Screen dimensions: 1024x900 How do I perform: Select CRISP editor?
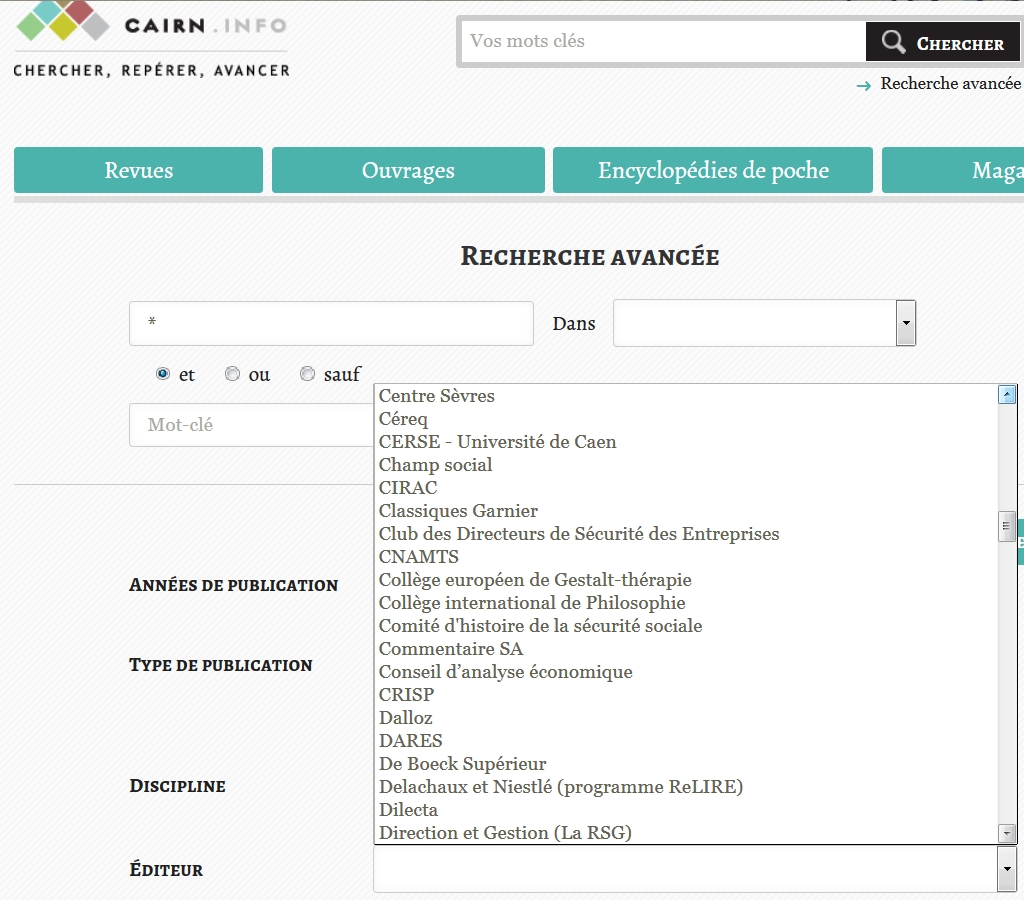686,694
